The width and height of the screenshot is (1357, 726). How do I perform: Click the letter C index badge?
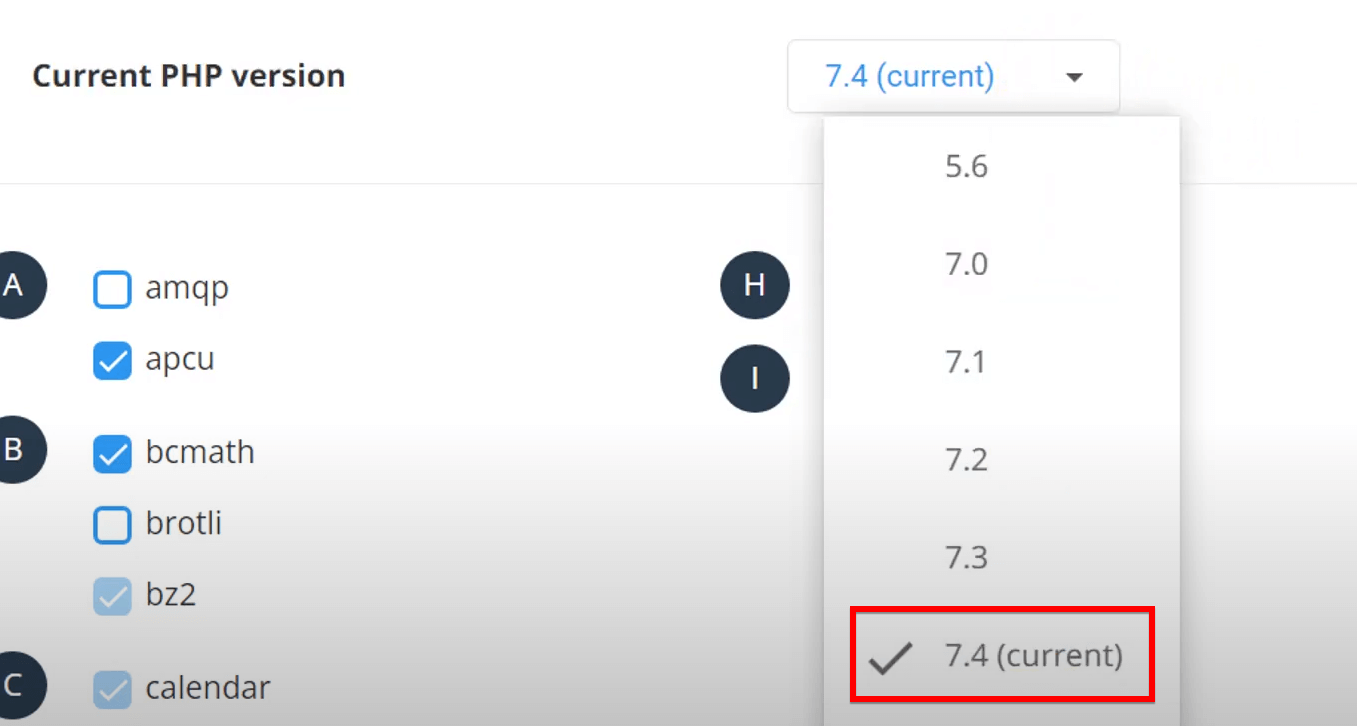coord(16,686)
